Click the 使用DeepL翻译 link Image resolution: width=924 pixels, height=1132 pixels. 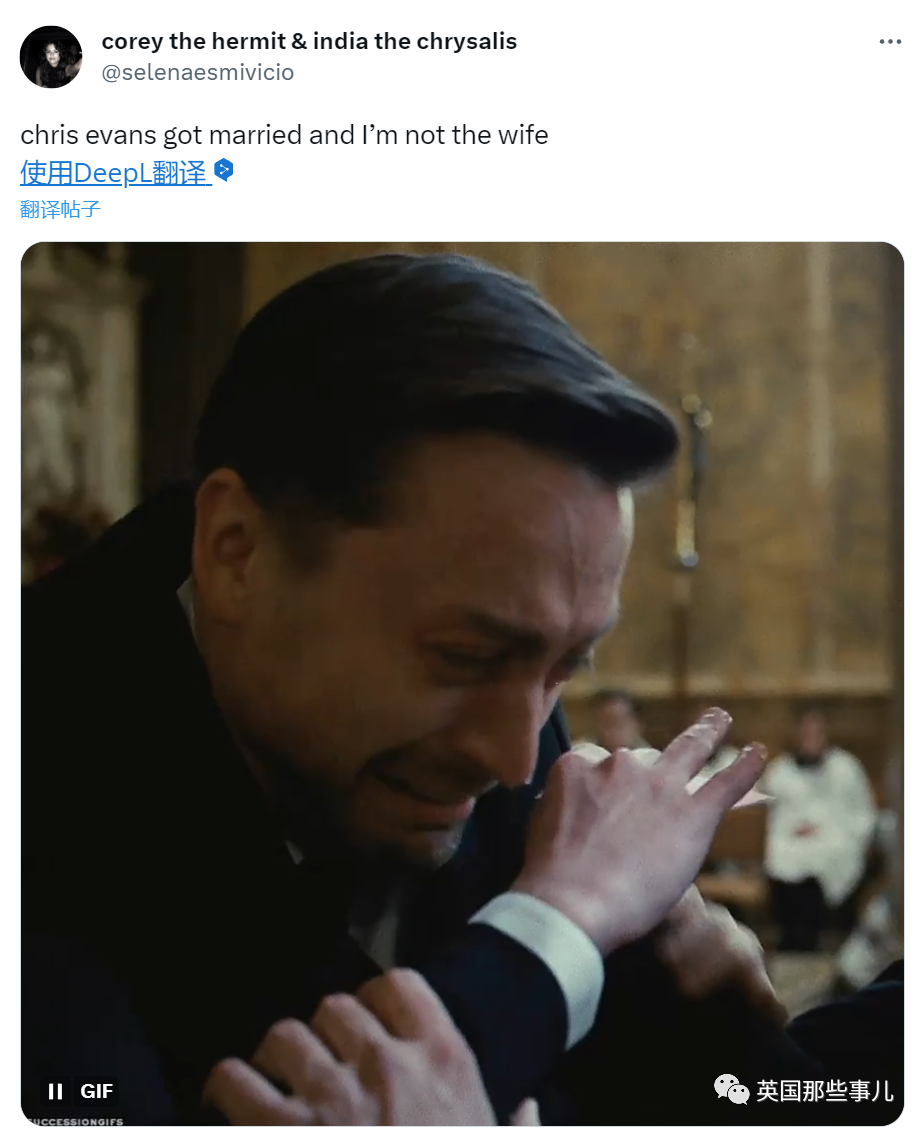116,173
